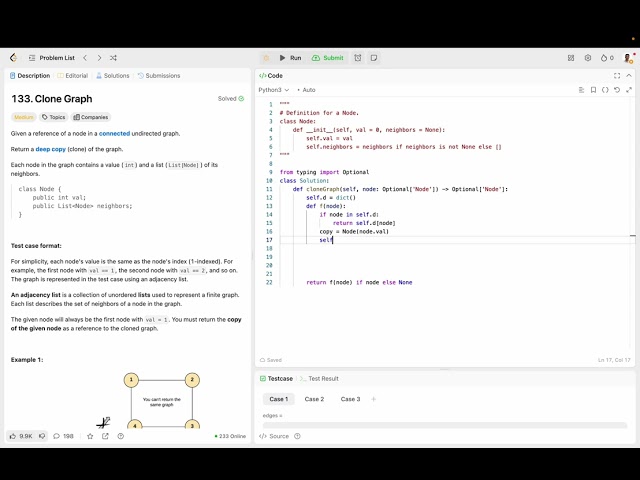
Task: Expand the Companies tag
Action: [91, 117]
